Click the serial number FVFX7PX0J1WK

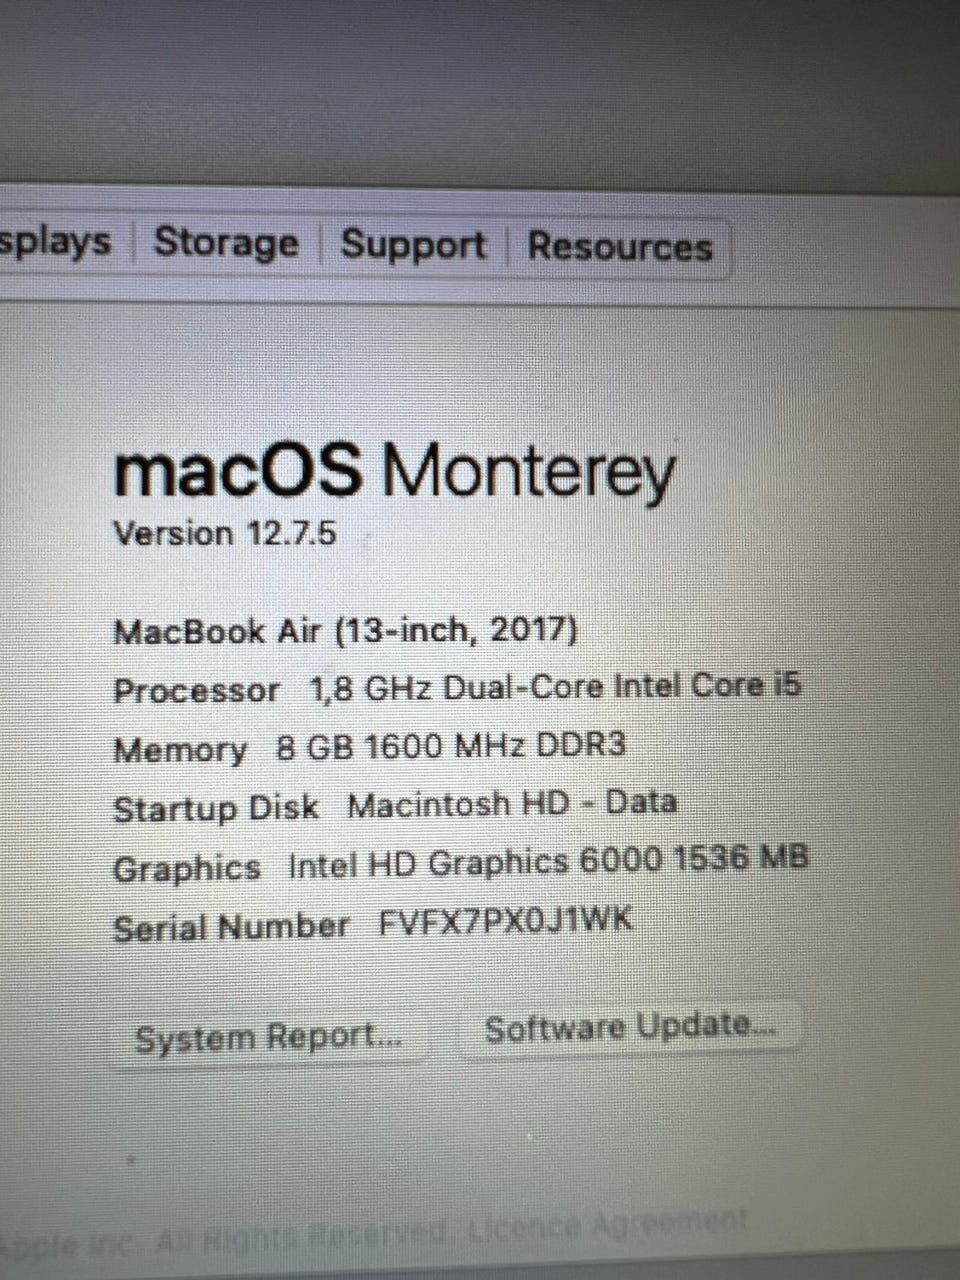pos(506,921)
